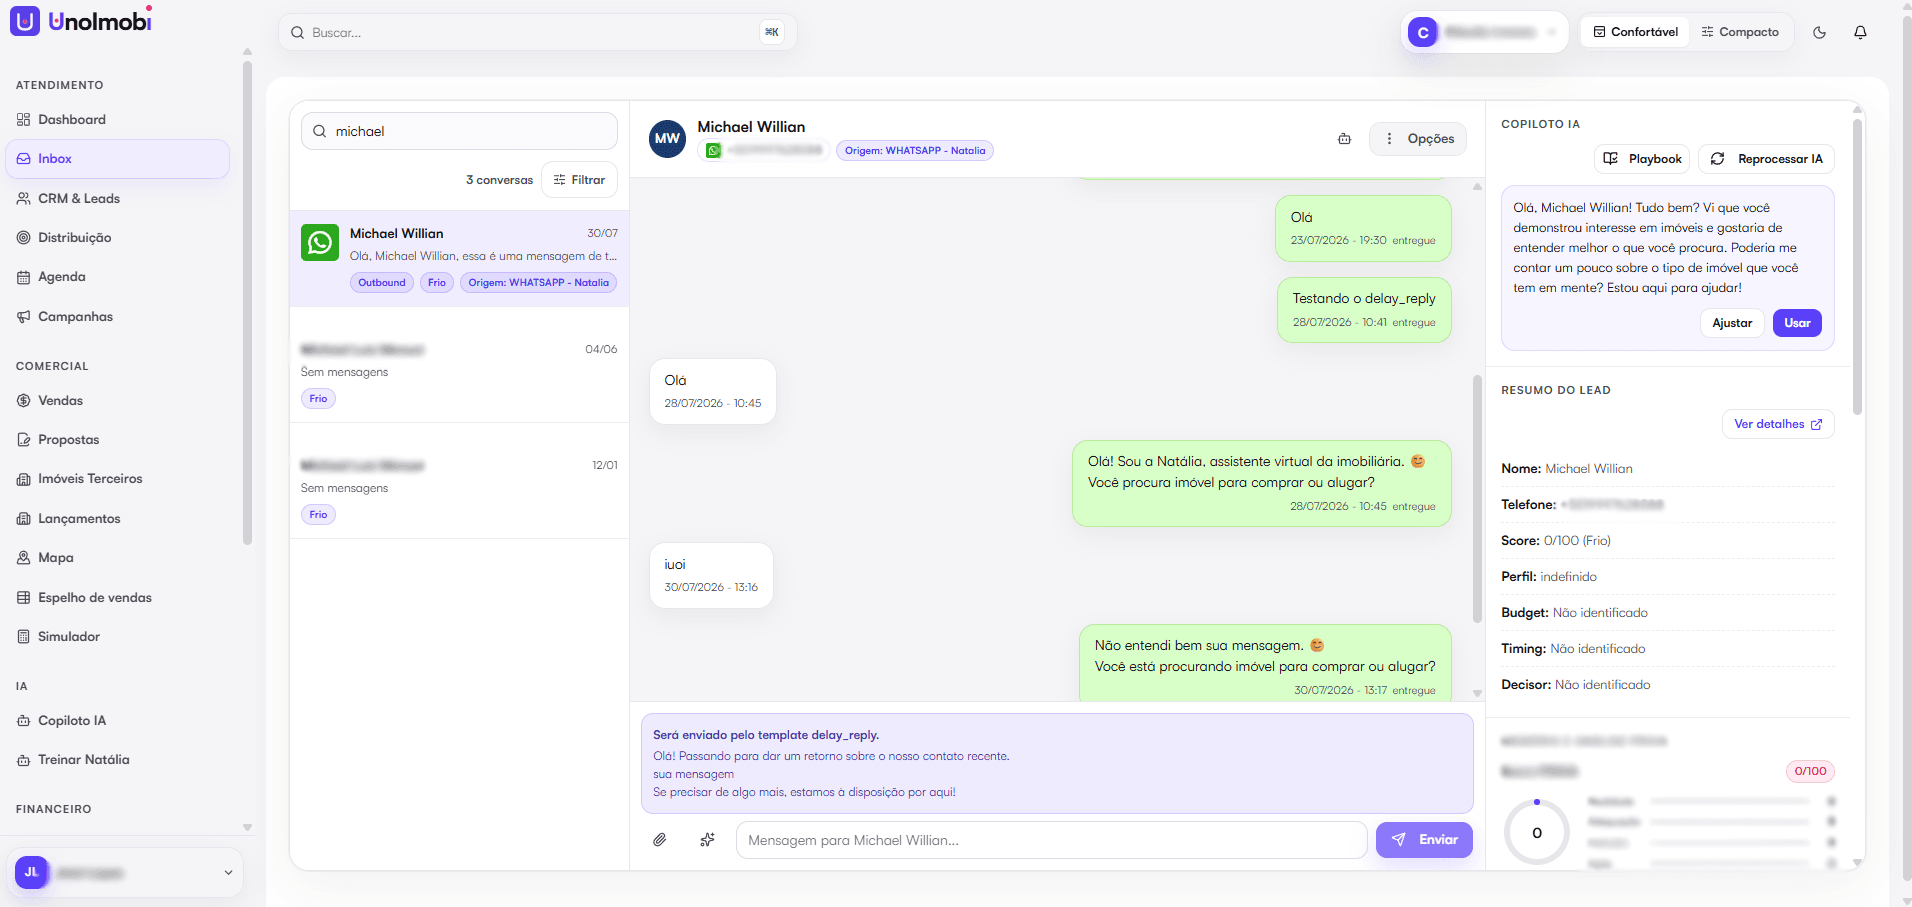Open Copiloto IA in sidebar
Screen dimensions: 1912x907
[x=118, y=721]
